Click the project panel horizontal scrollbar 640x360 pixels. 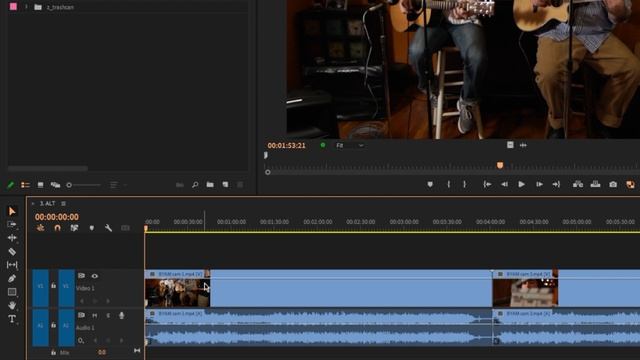pos(48,168)
